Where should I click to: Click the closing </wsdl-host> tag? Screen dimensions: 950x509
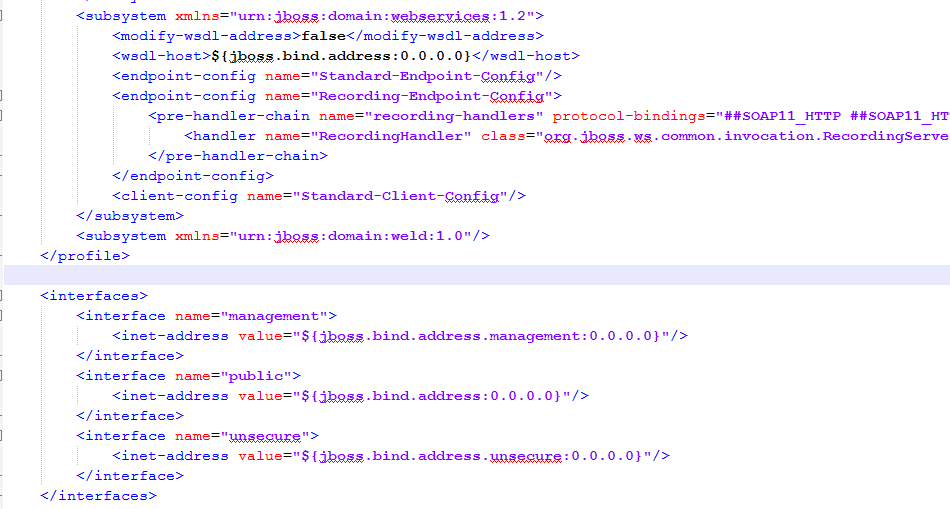[x=526, y=56]
